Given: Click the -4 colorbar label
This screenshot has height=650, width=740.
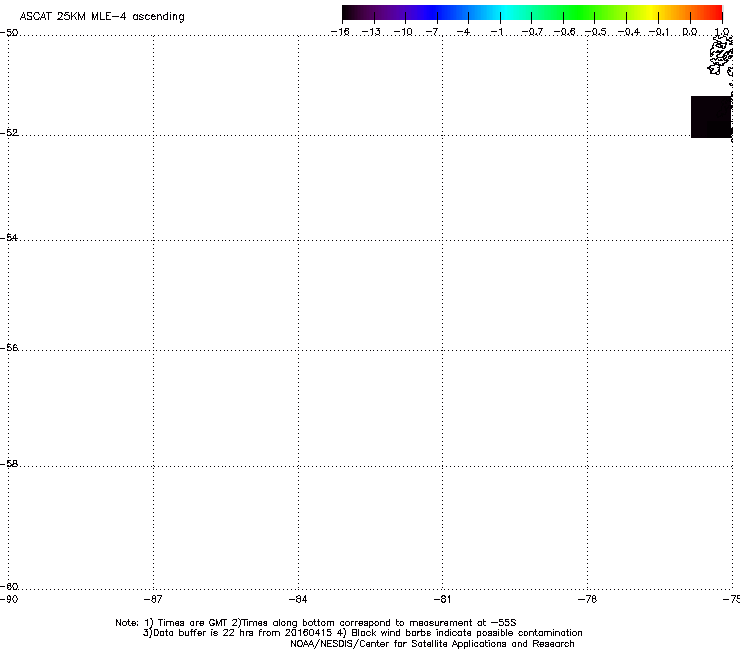Looking at the screenshot, I should pos(463,32).
